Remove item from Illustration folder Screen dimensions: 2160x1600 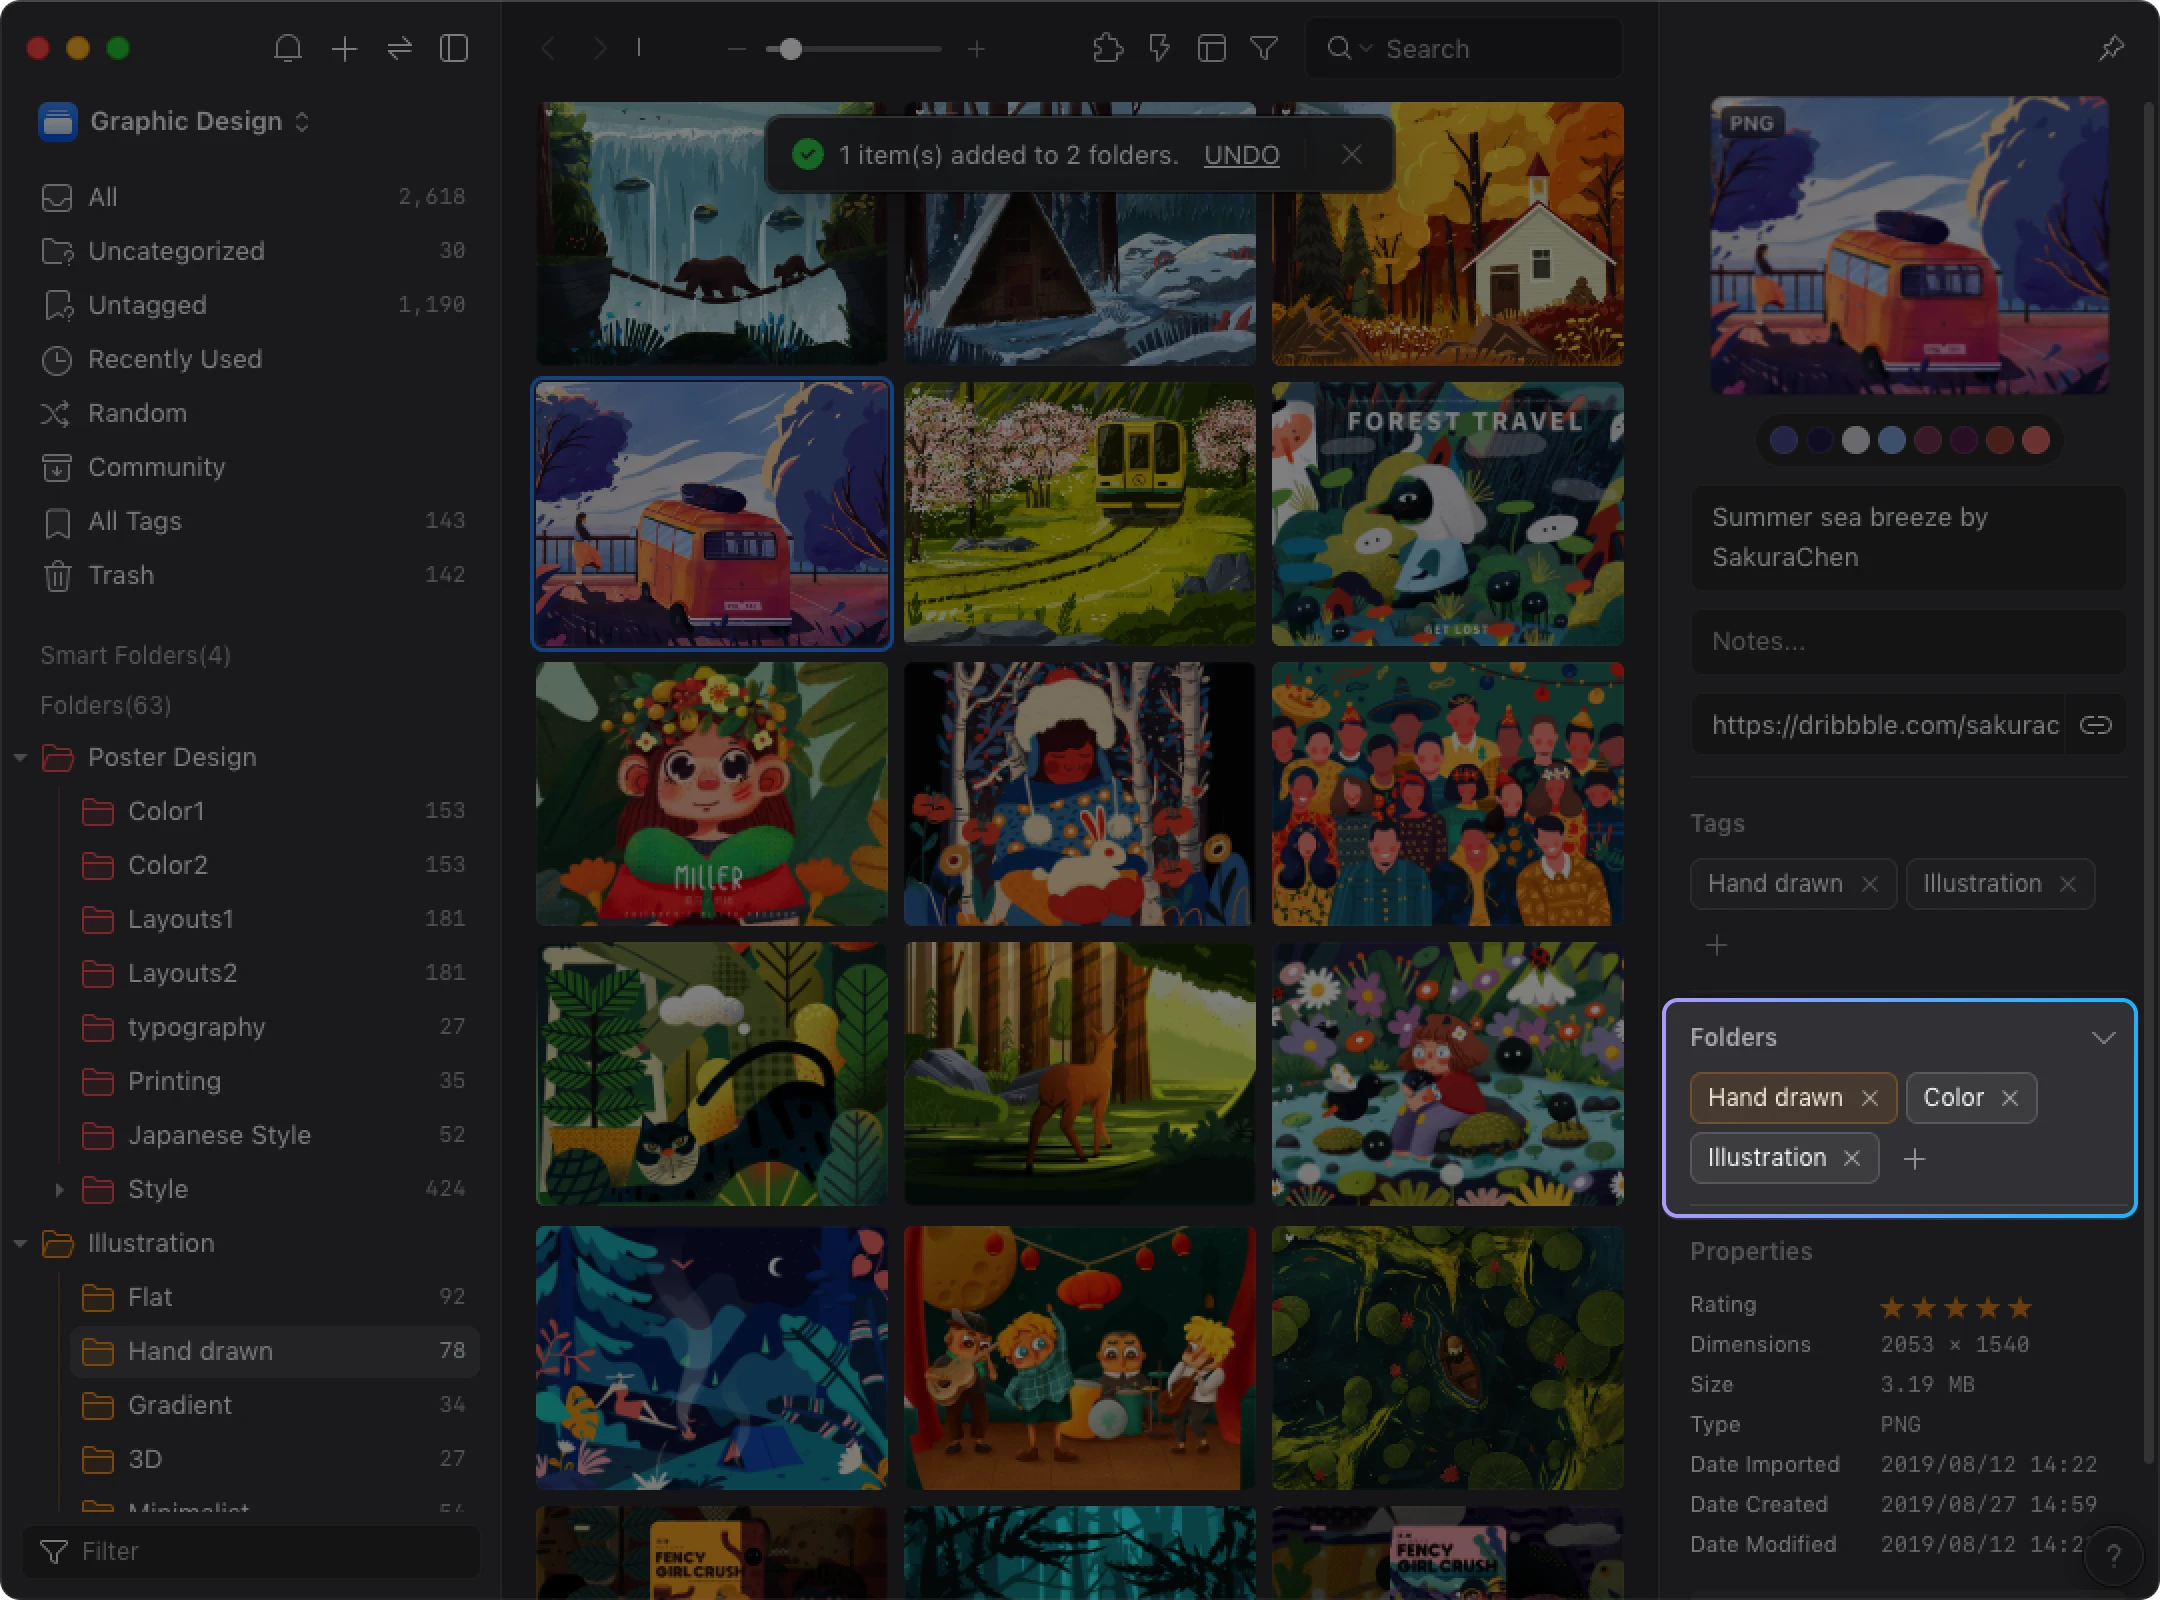tap(1851, 1158)
